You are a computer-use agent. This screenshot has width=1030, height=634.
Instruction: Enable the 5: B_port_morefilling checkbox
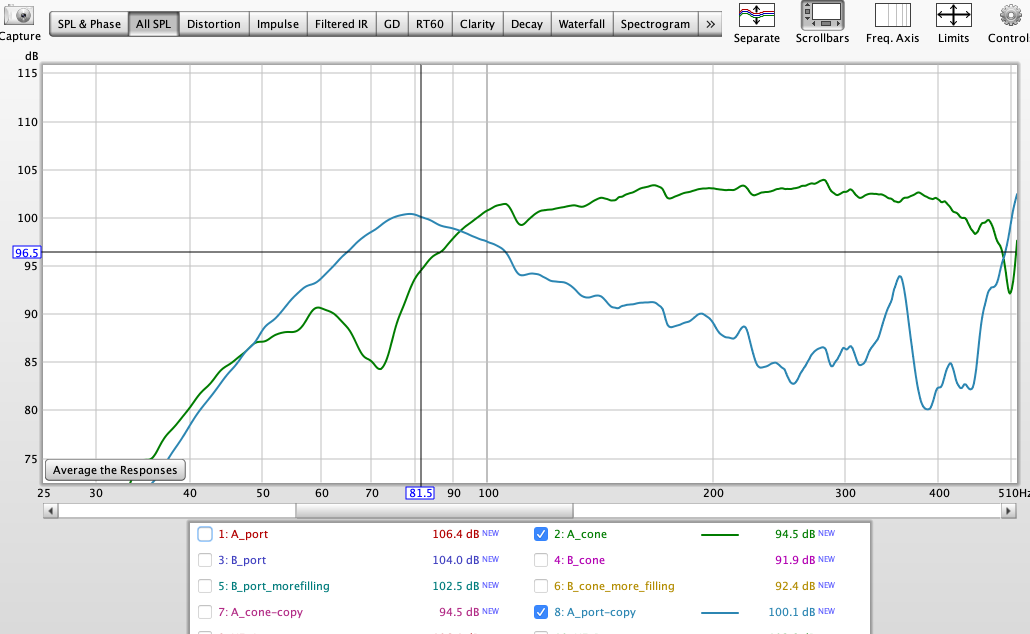click(205, 586)
